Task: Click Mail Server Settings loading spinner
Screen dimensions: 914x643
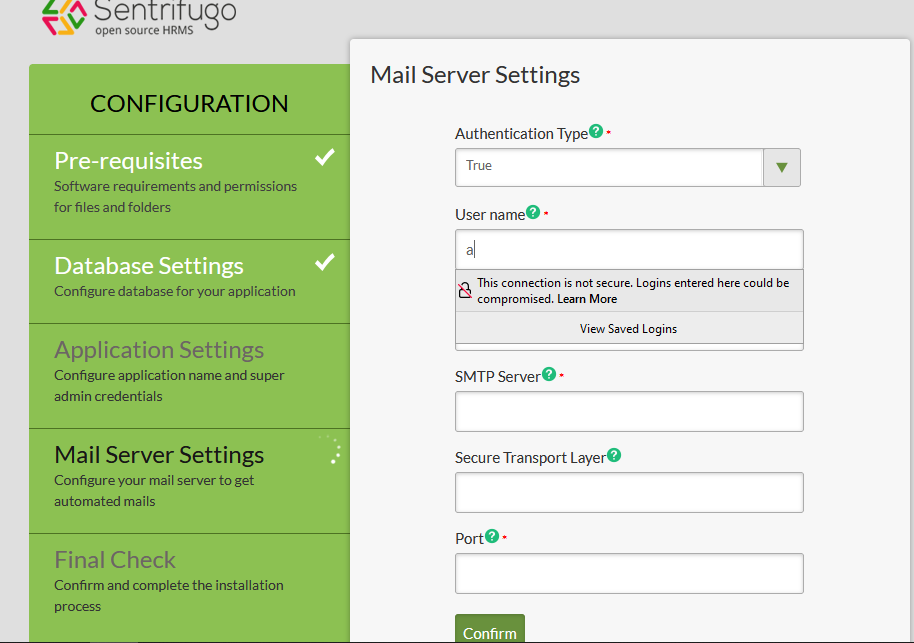Action: pos(331,450)
